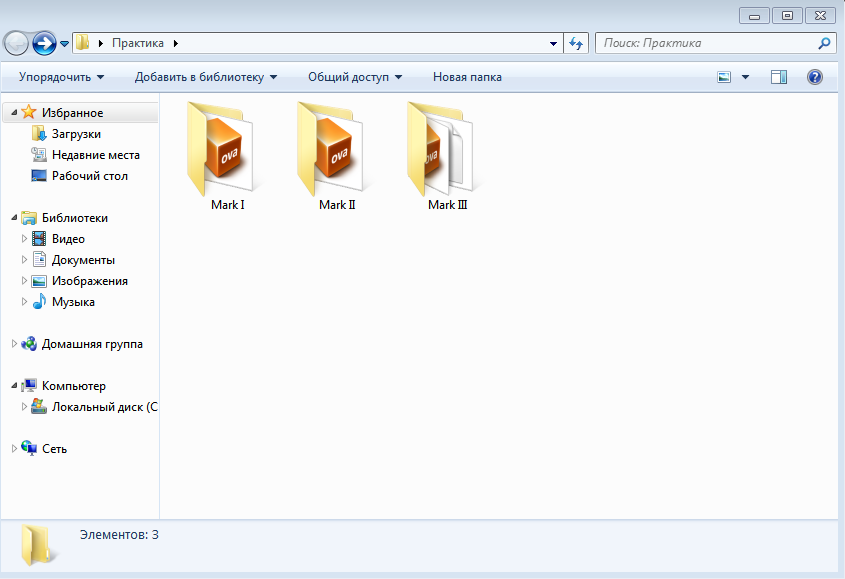Collapse the Компьютер section

14,386
